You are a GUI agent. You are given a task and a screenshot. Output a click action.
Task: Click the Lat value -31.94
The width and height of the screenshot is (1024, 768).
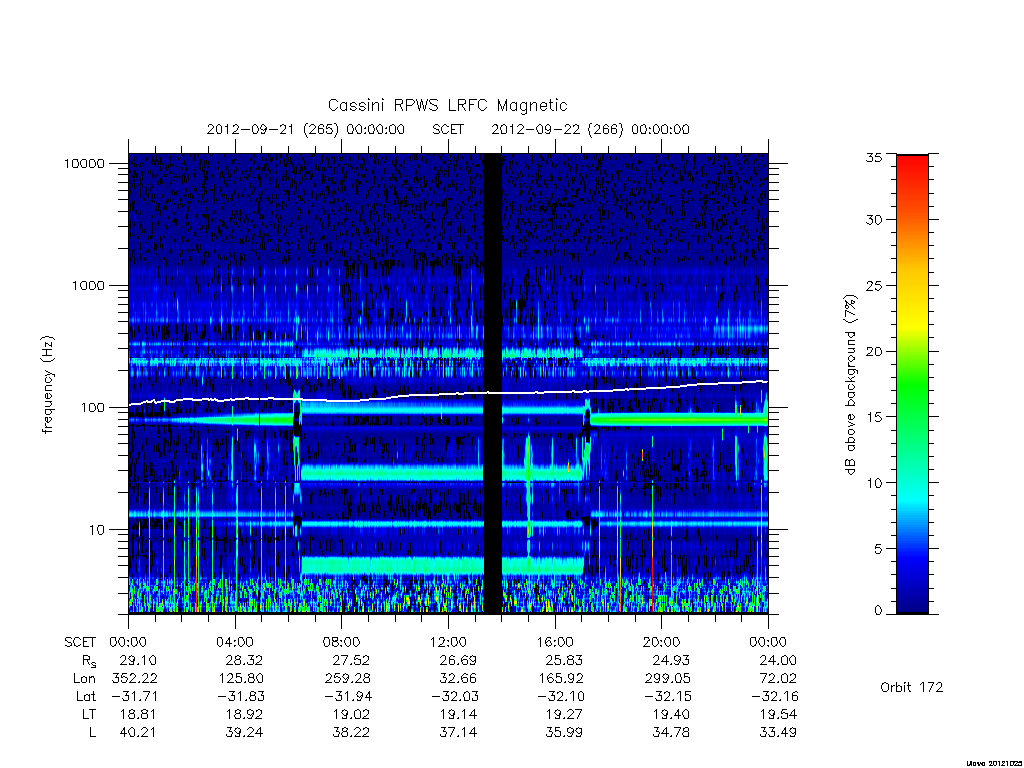pyautogui.click(x=347, y=696)
